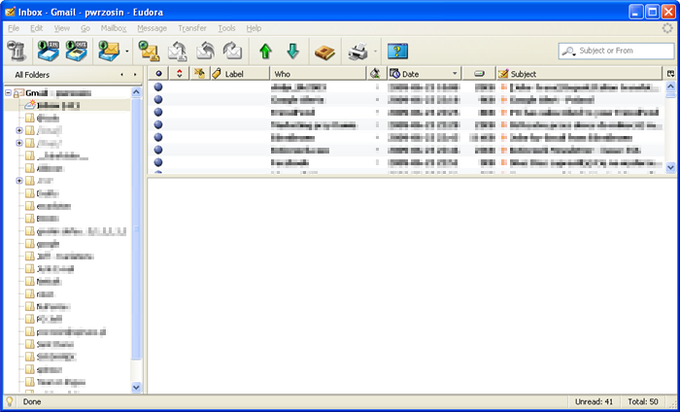Open the Mailbox menu

pyautogui.click(x=113, y=28)
